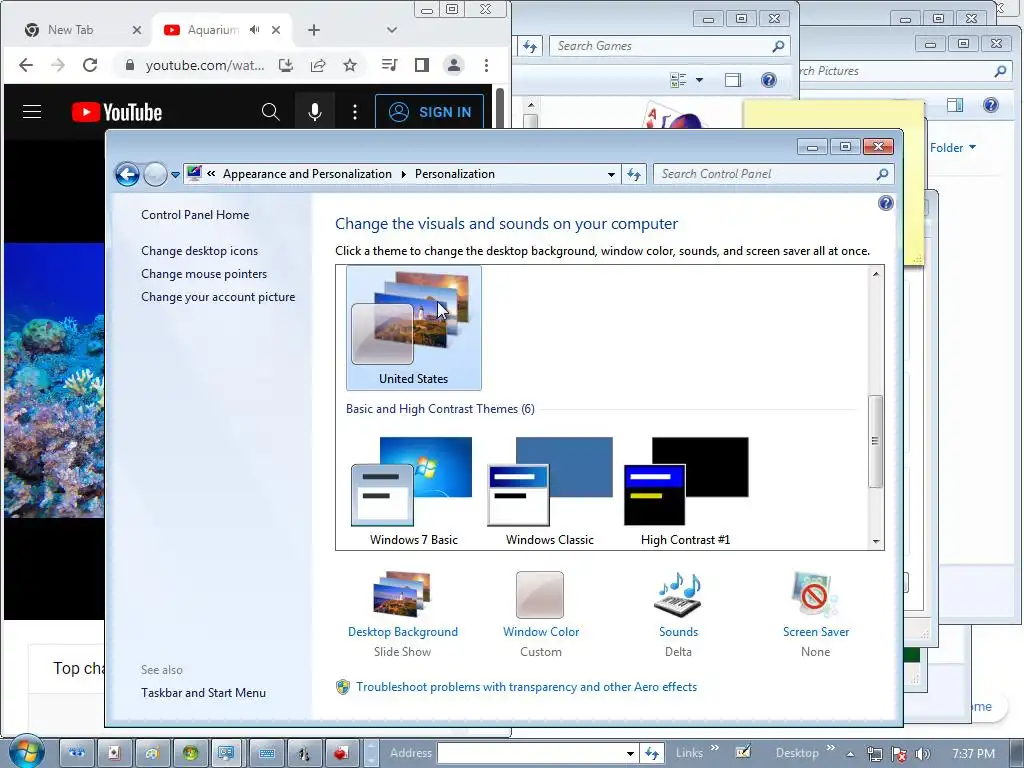
Task: Choose the High Contrast #1 theme
Action: pos(686,490)
